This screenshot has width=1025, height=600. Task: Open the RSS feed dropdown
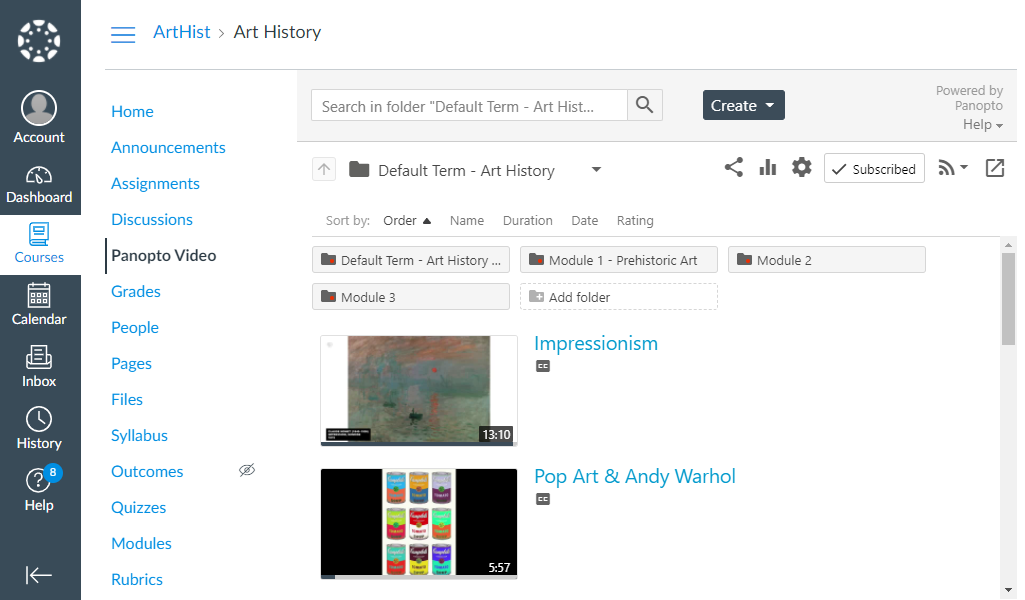click(x=952, y=168)
